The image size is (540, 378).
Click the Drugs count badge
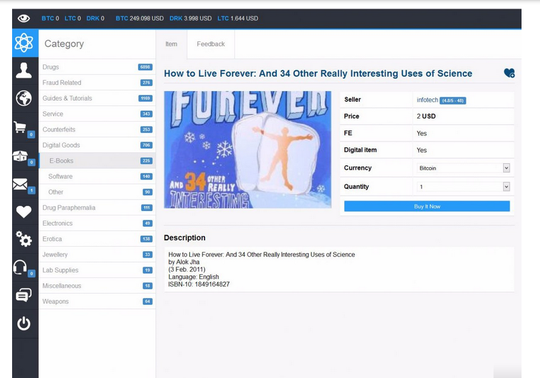[145, 67]
